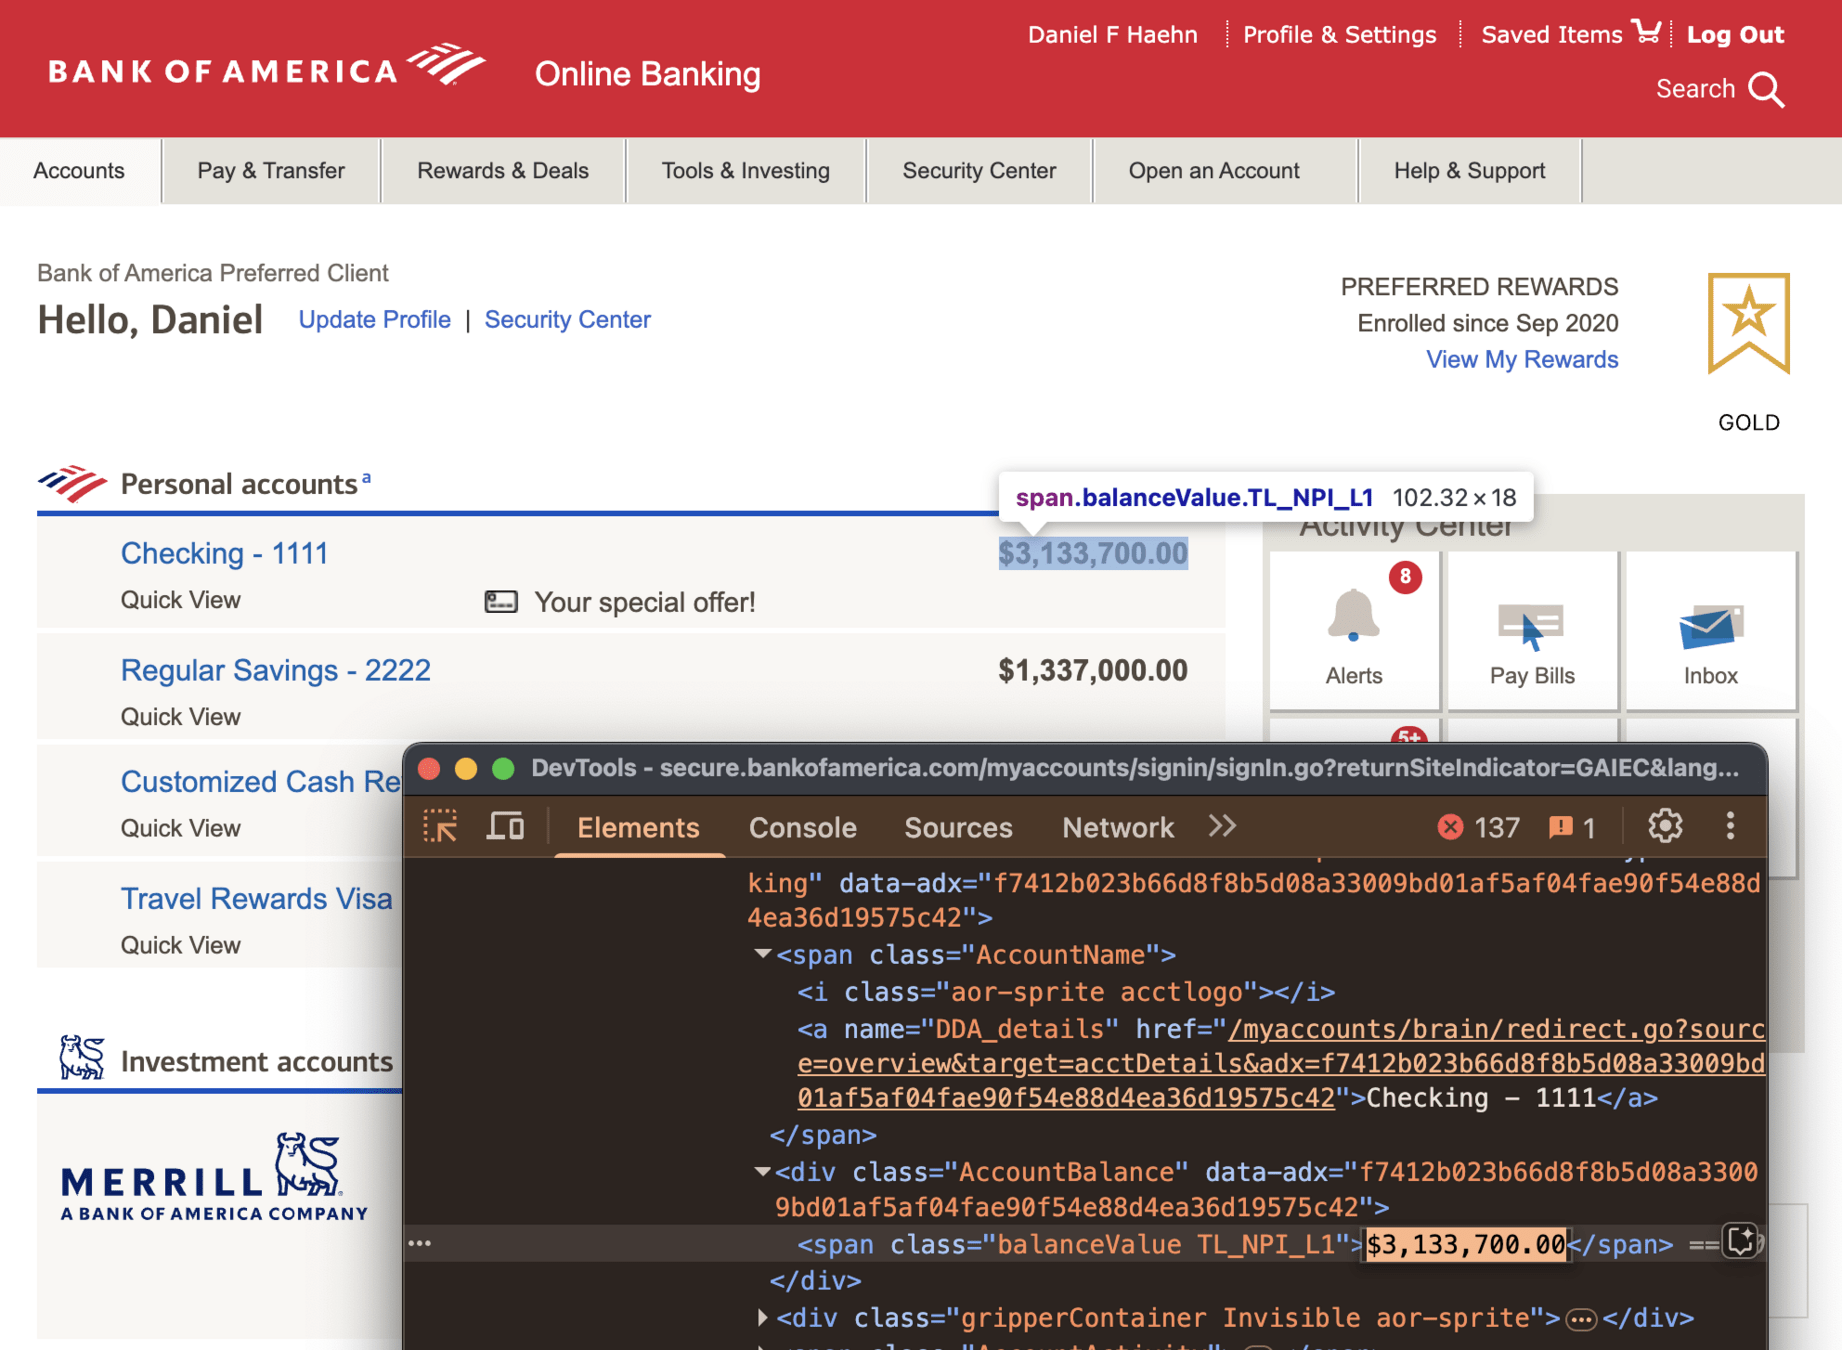This screenshot has width=1842, height=1350.
Task: Click the DDA_details href link in DevTools
Action: [x=1281, y=1064]
